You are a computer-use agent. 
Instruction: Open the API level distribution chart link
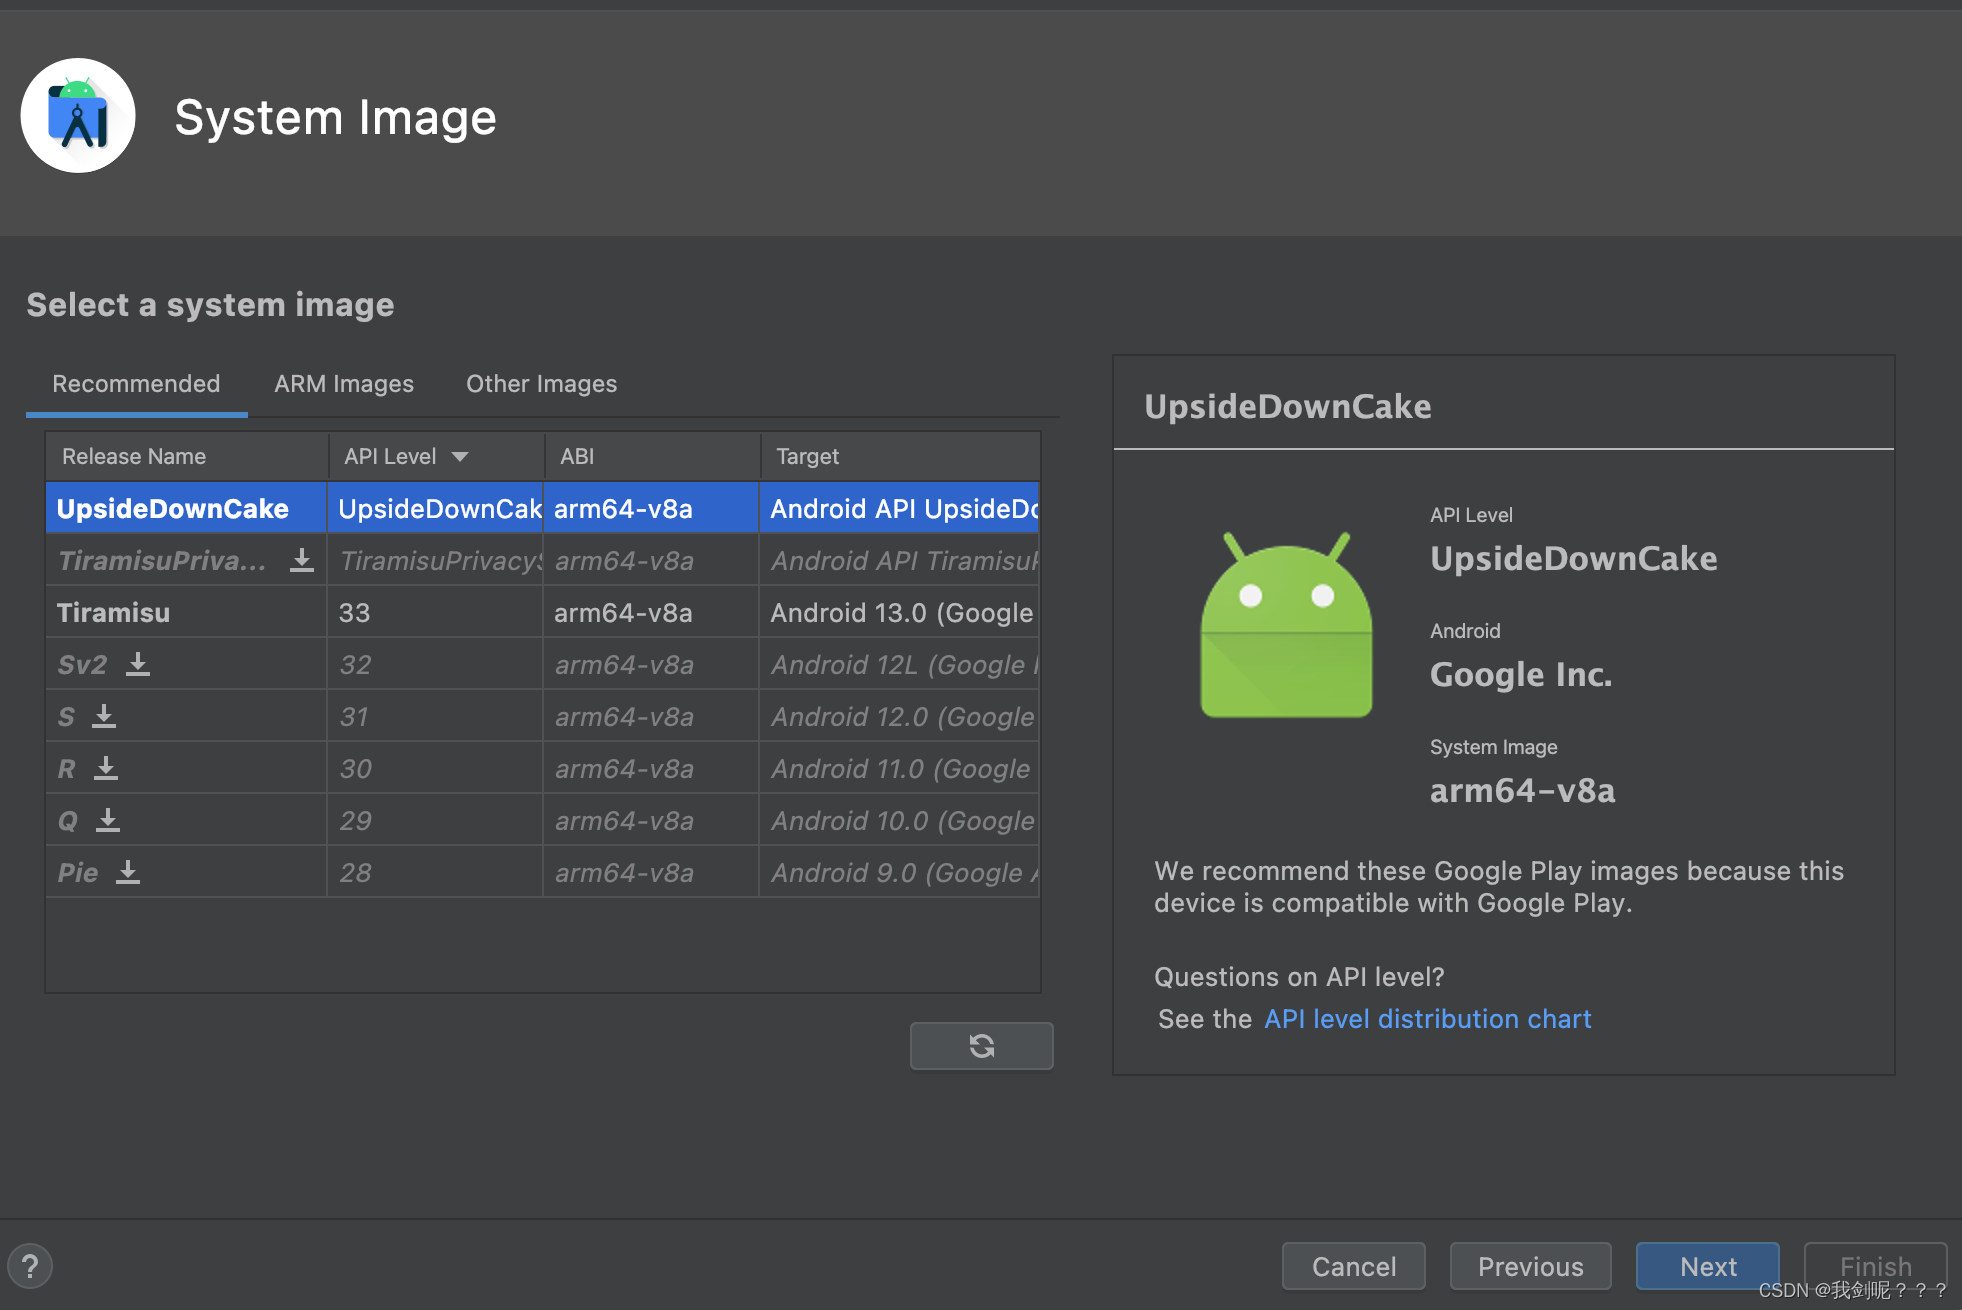(1427, 1019)
